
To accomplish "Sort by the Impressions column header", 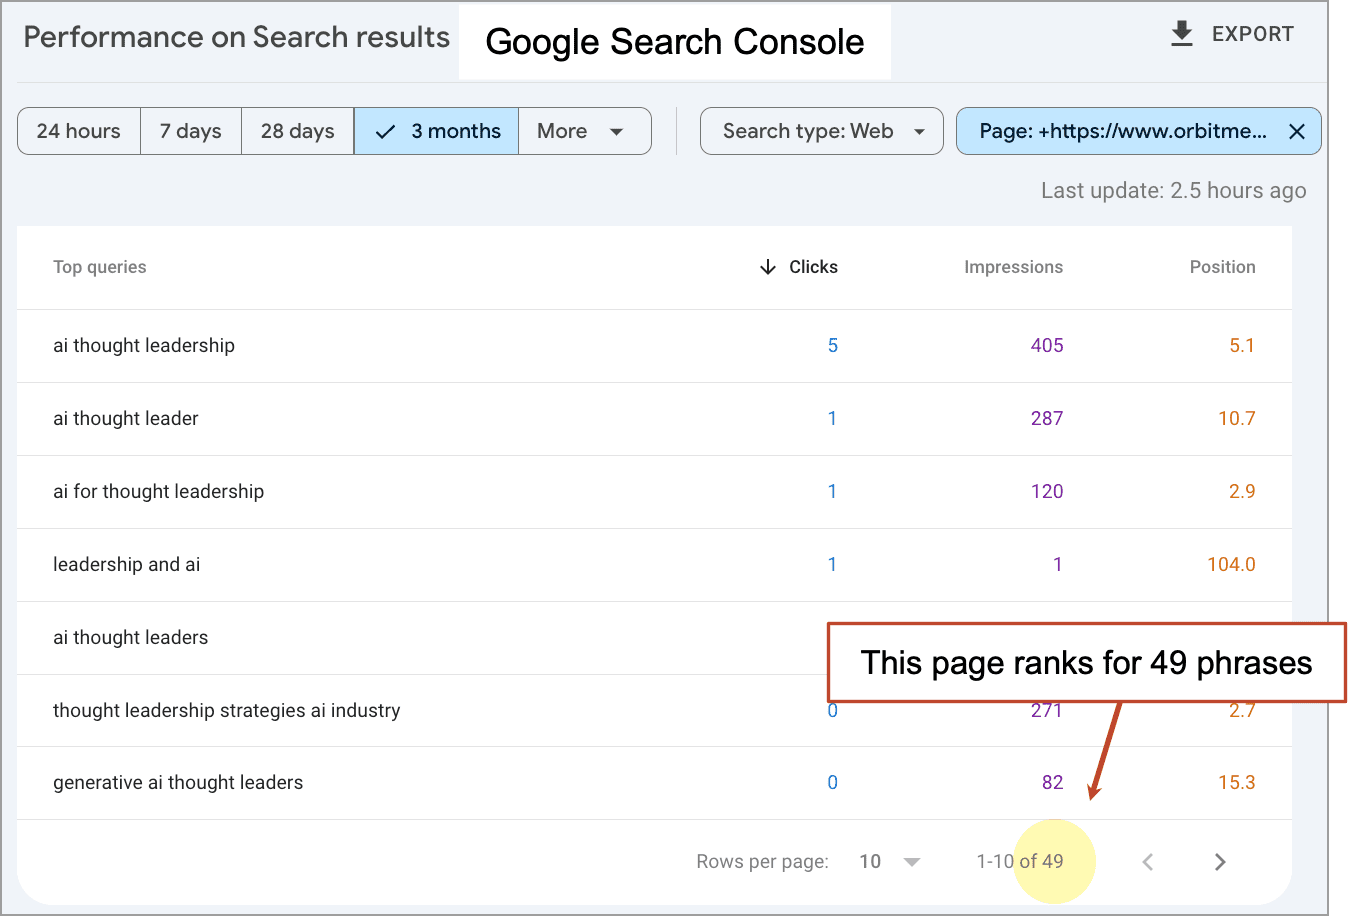I will (1013, 267).
